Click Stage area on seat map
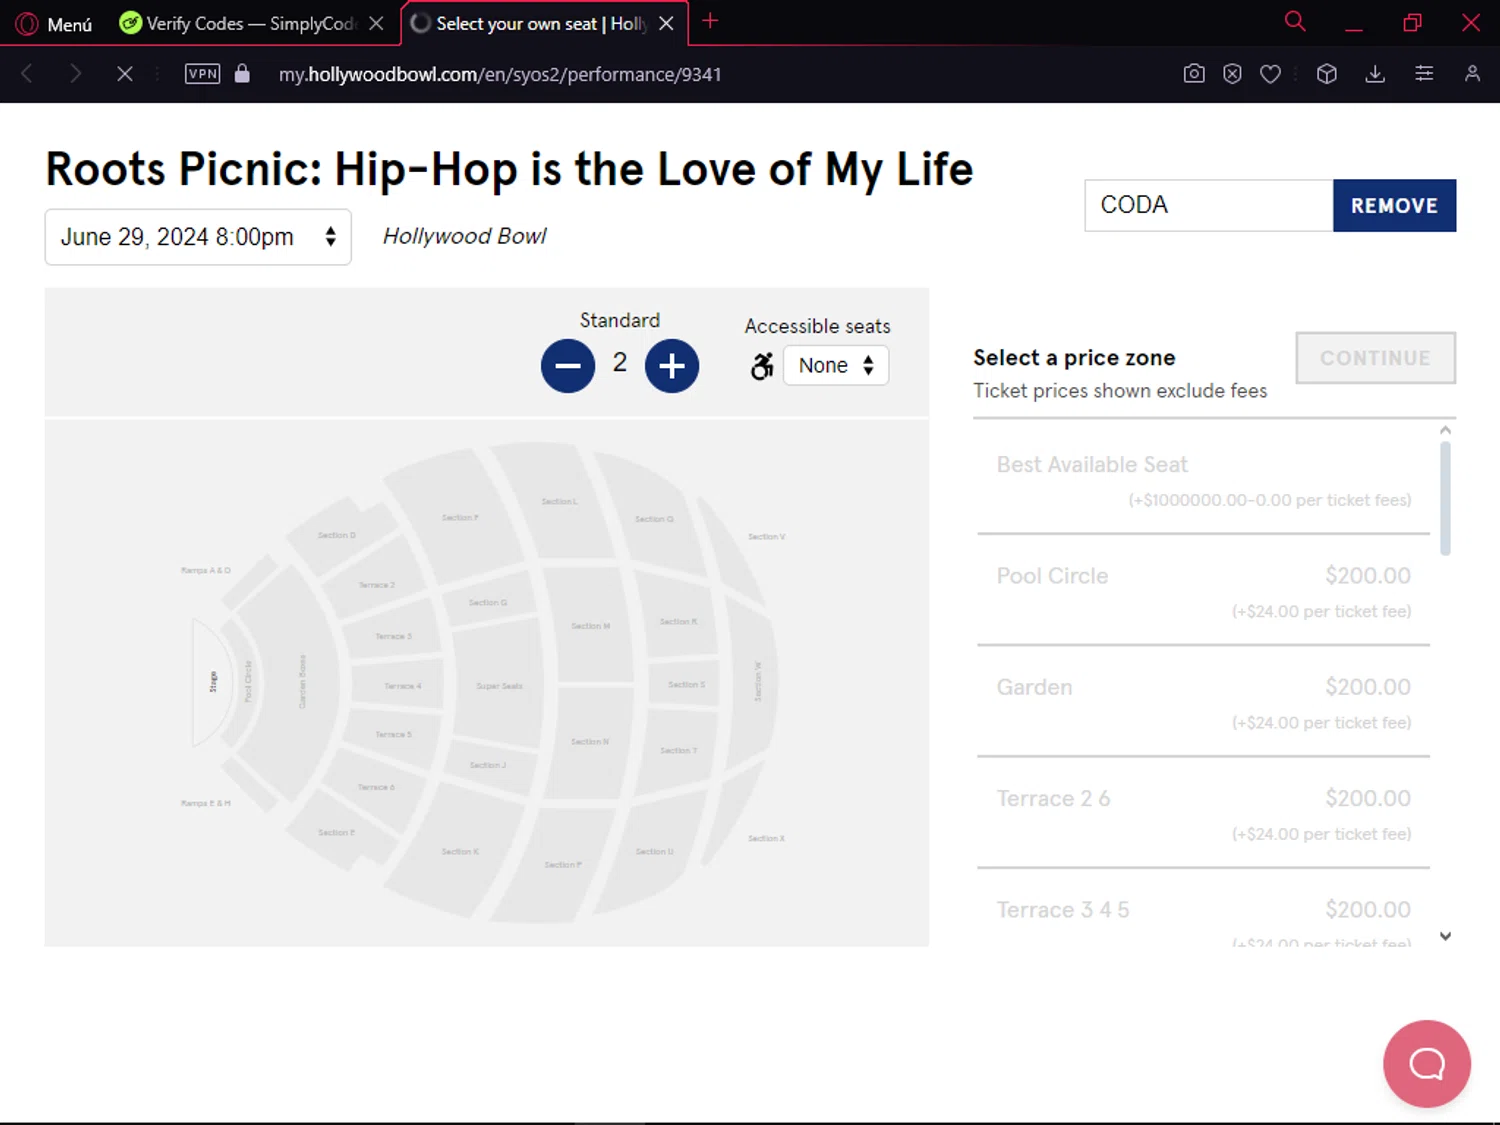Image resolution: width=1500 pixels, height=1125 pixels. pyautogui.click(x=212, y=682)
